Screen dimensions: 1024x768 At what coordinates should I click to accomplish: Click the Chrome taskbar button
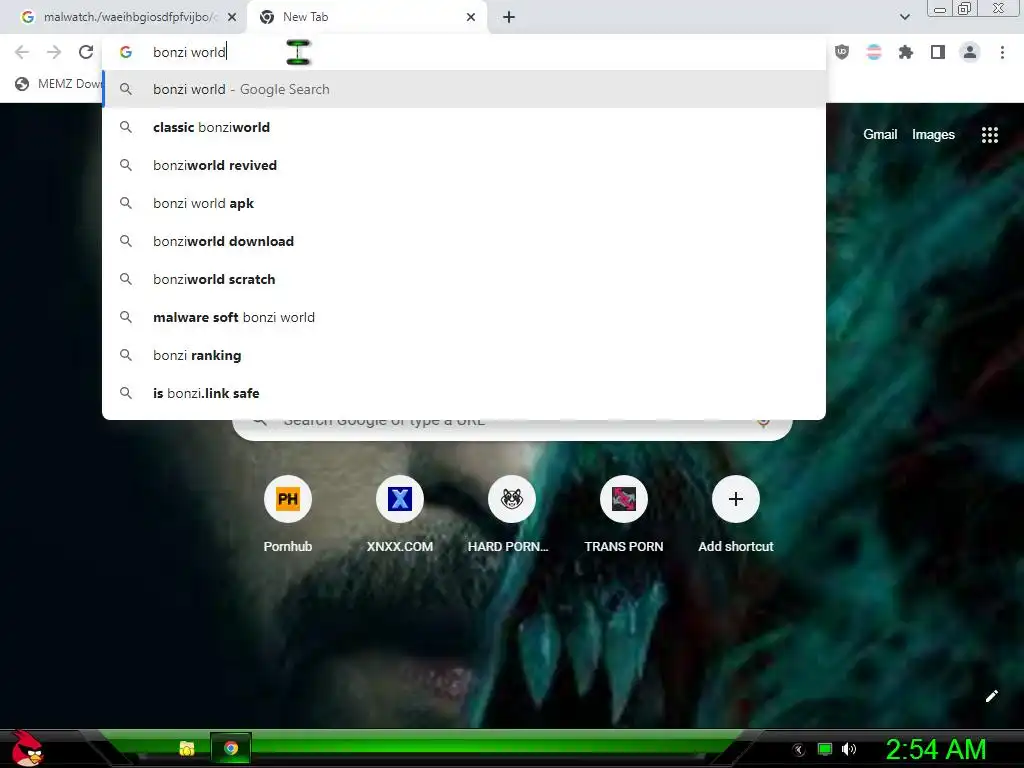tap(231, 748)
